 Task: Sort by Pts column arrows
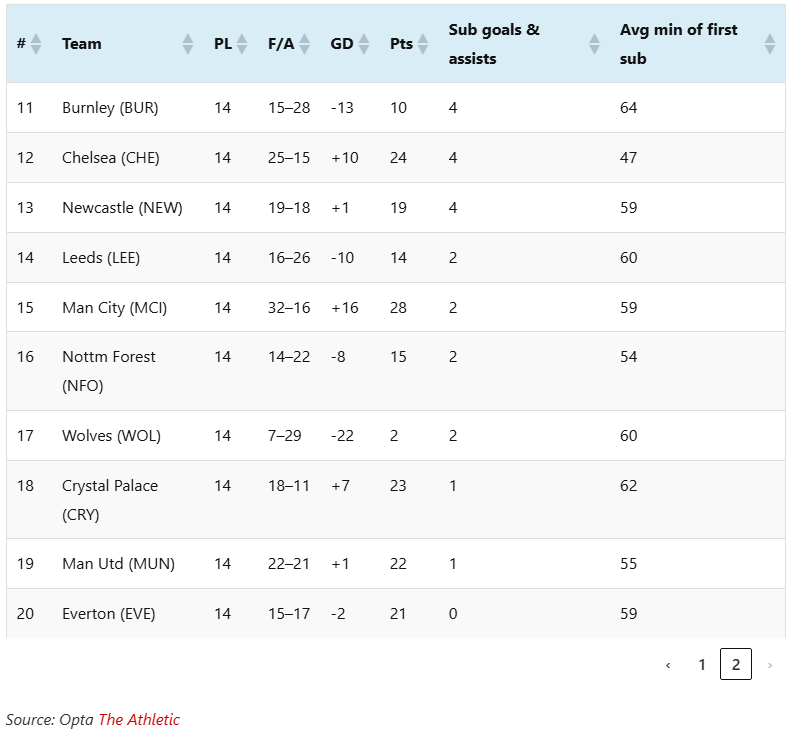point(423,44)
